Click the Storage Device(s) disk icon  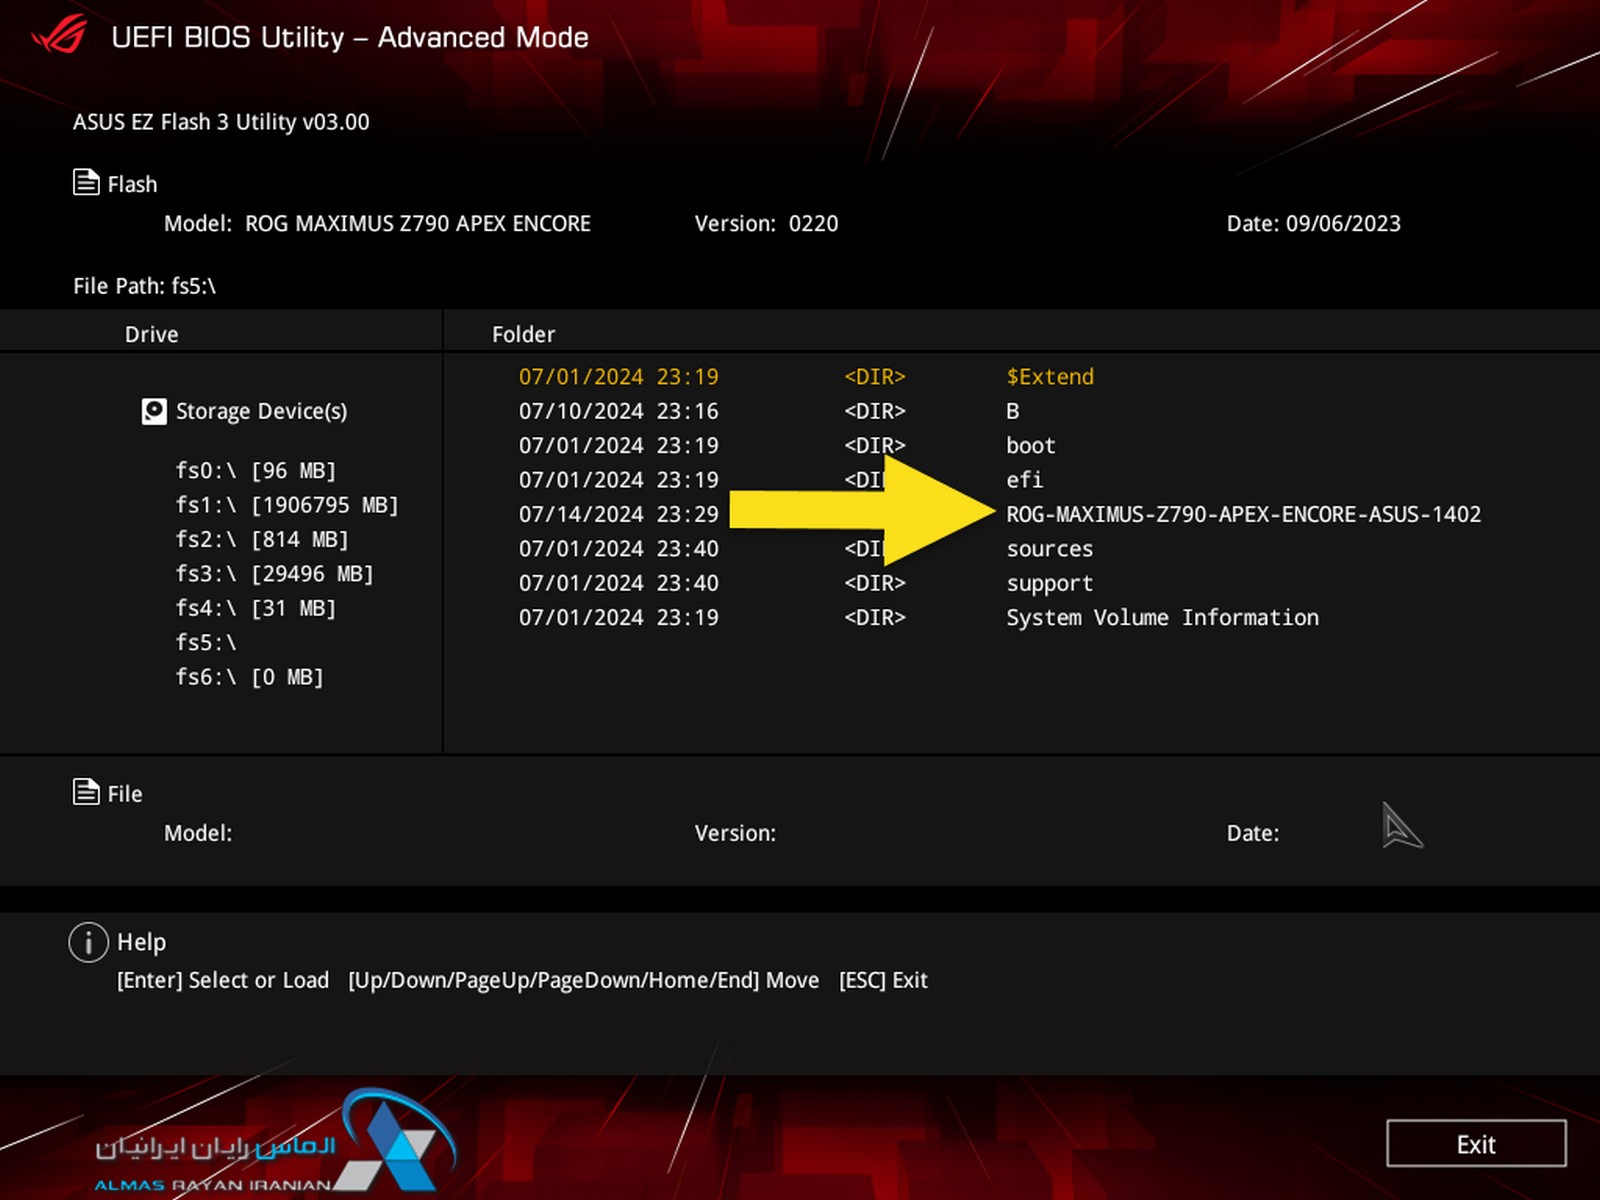(x=154, y=411)
